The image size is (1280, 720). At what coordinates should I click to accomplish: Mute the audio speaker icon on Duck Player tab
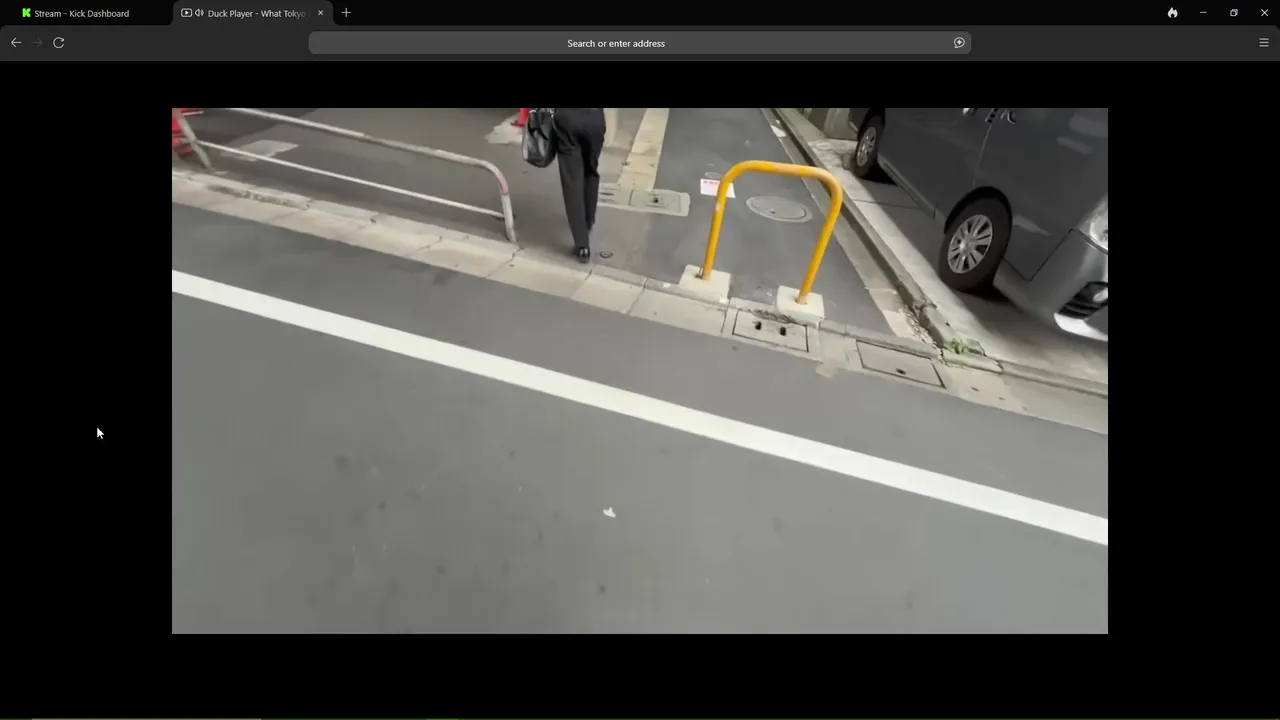click(199, 13)
